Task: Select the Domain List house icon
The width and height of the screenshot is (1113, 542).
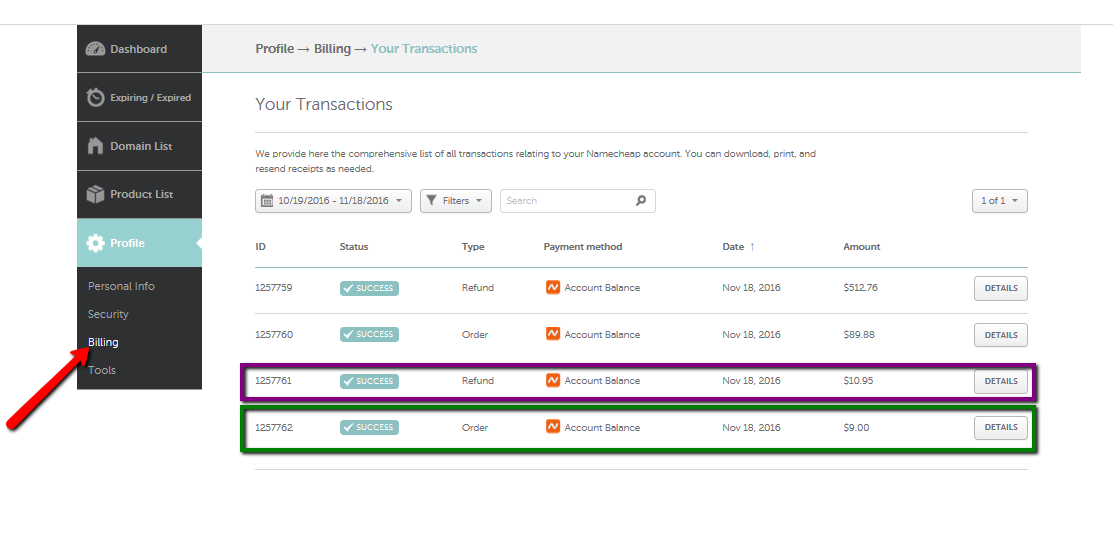Action: click(x=95, y=146)
